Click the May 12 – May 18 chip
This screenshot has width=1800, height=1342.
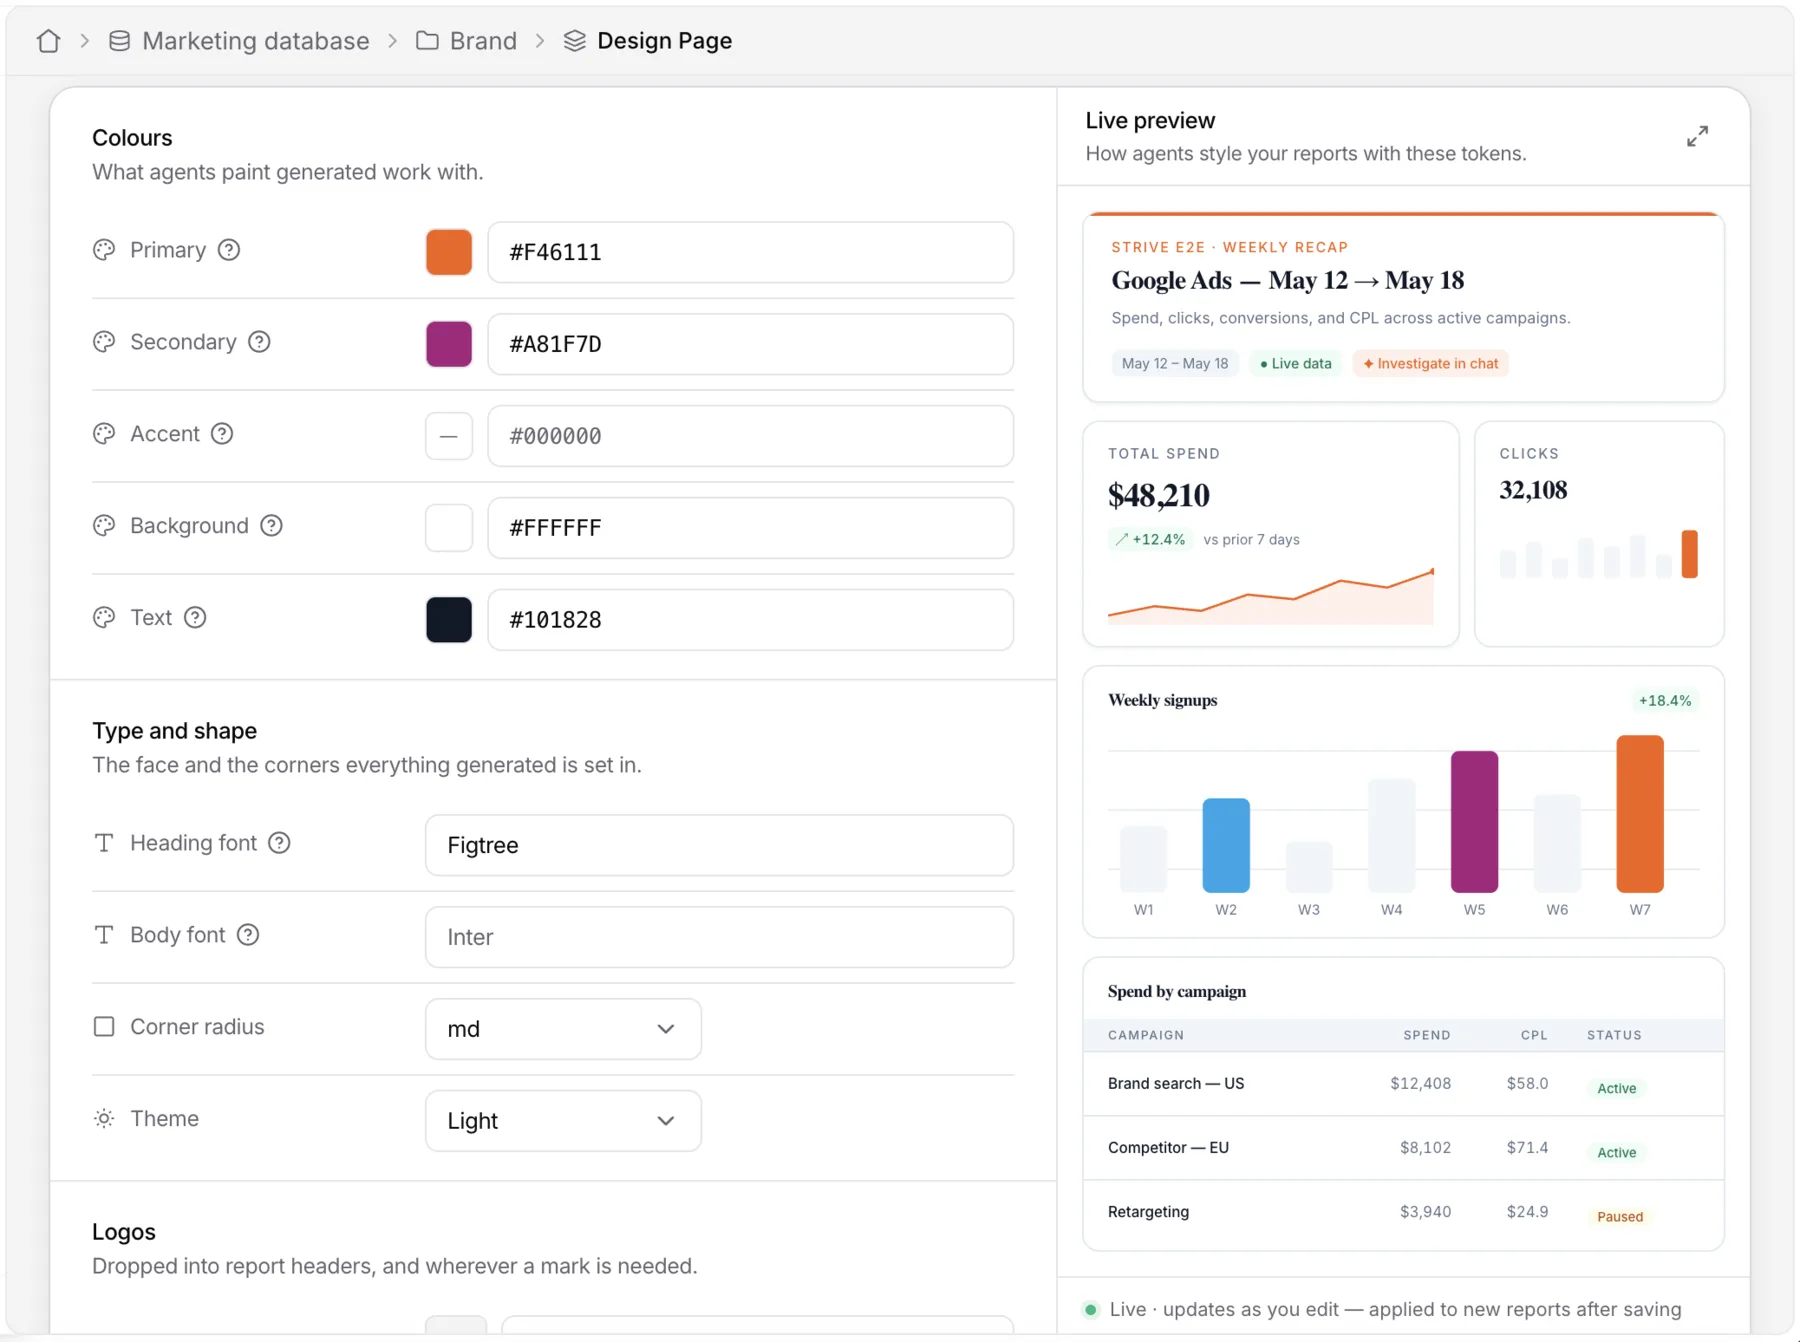click(1175, 364)
